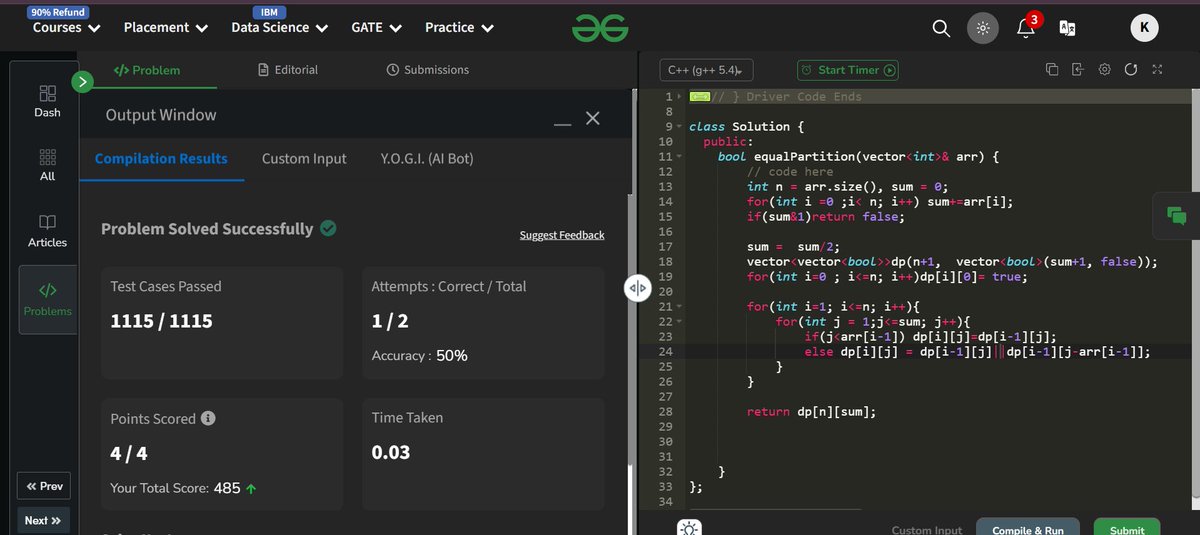
Task: Click the Points Scored info icon
Action: click(208, 419)
